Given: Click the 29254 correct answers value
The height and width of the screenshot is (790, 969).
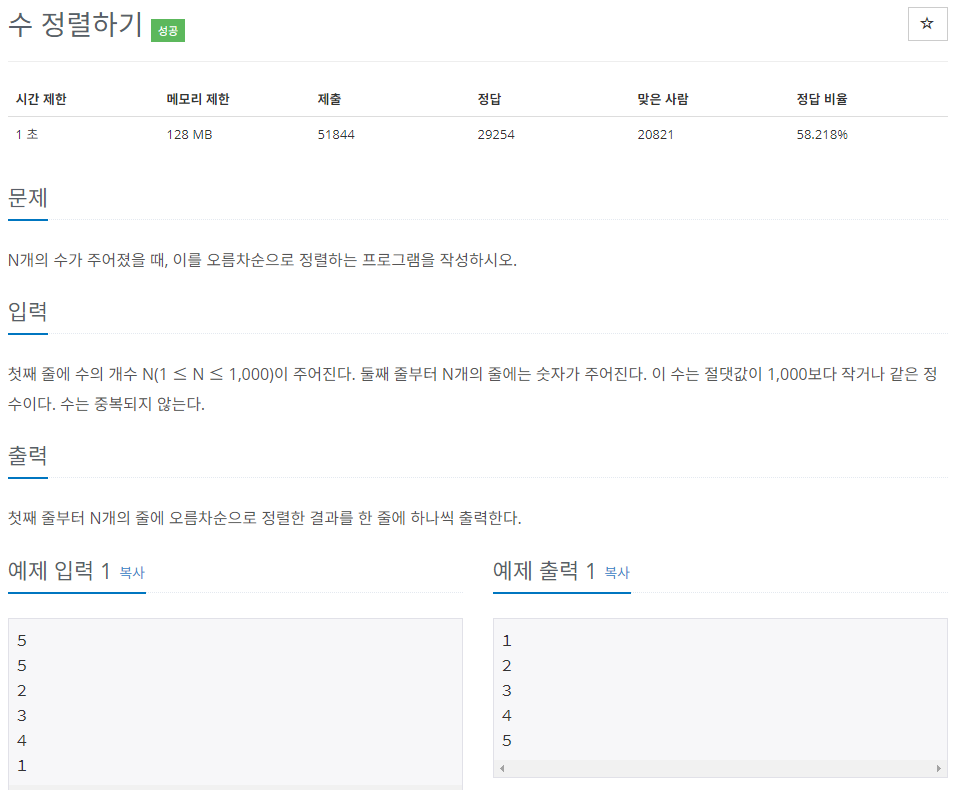Looking at the screenshot, I should coord(496,134).
